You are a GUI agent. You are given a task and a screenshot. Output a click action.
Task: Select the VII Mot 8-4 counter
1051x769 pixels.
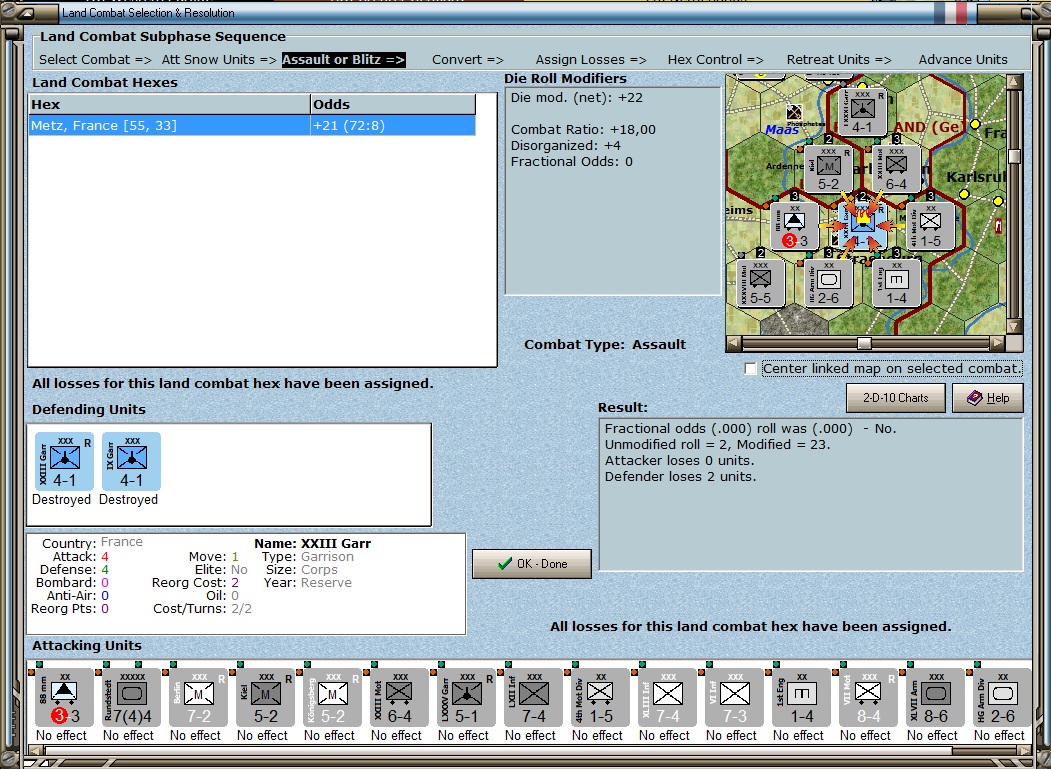[x=869, y=697]
